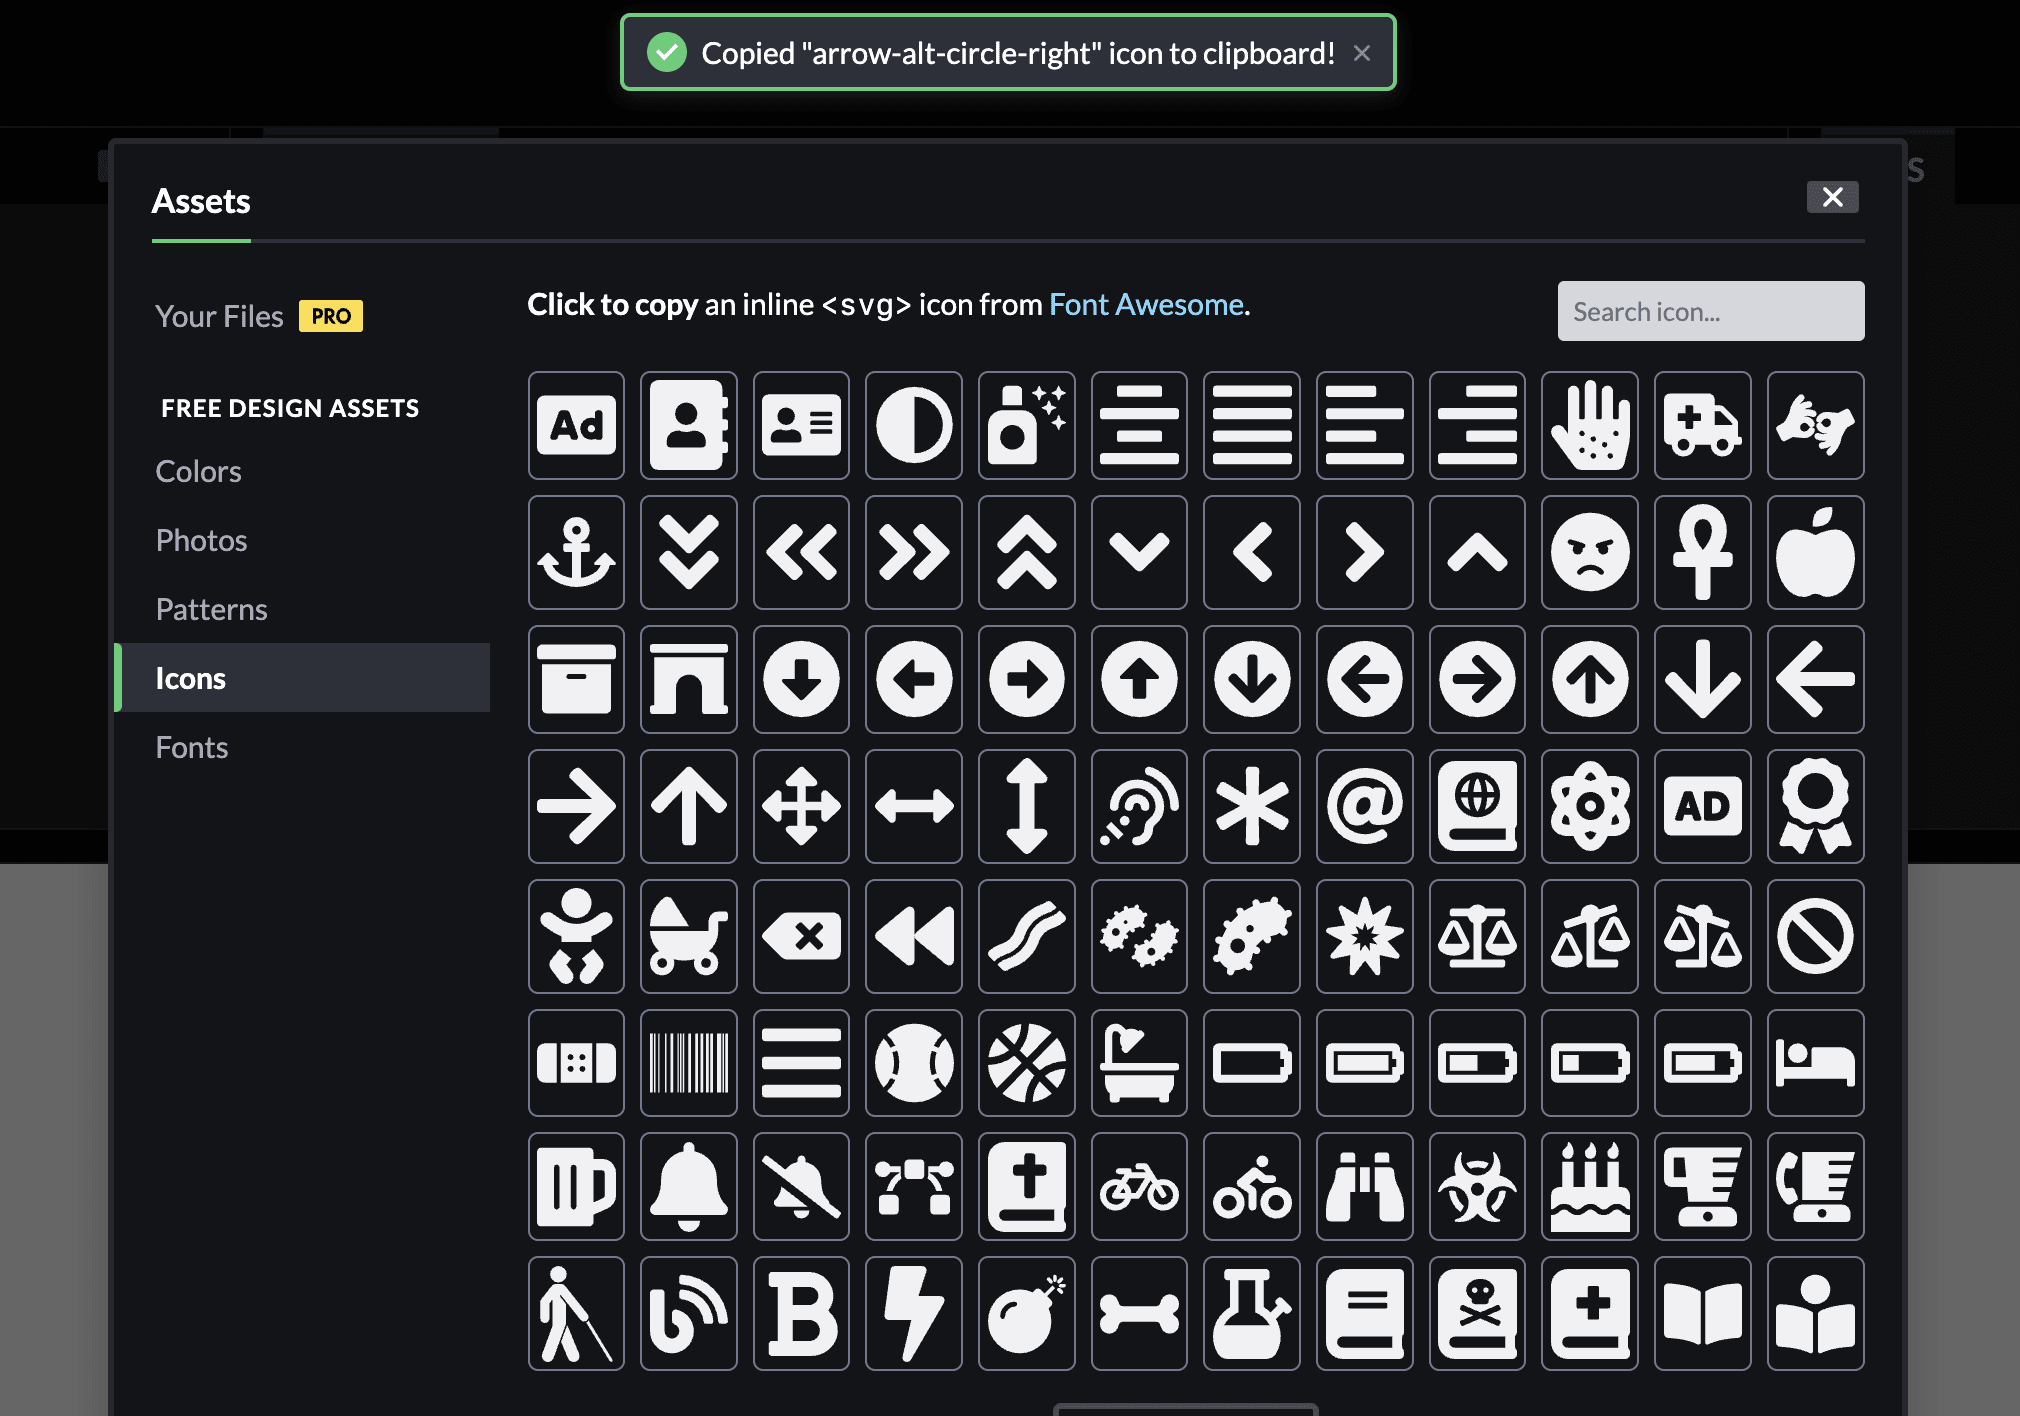
Task: Copy the bold formatting icon
Action: pyautogui.click(x=800, y=1313)
